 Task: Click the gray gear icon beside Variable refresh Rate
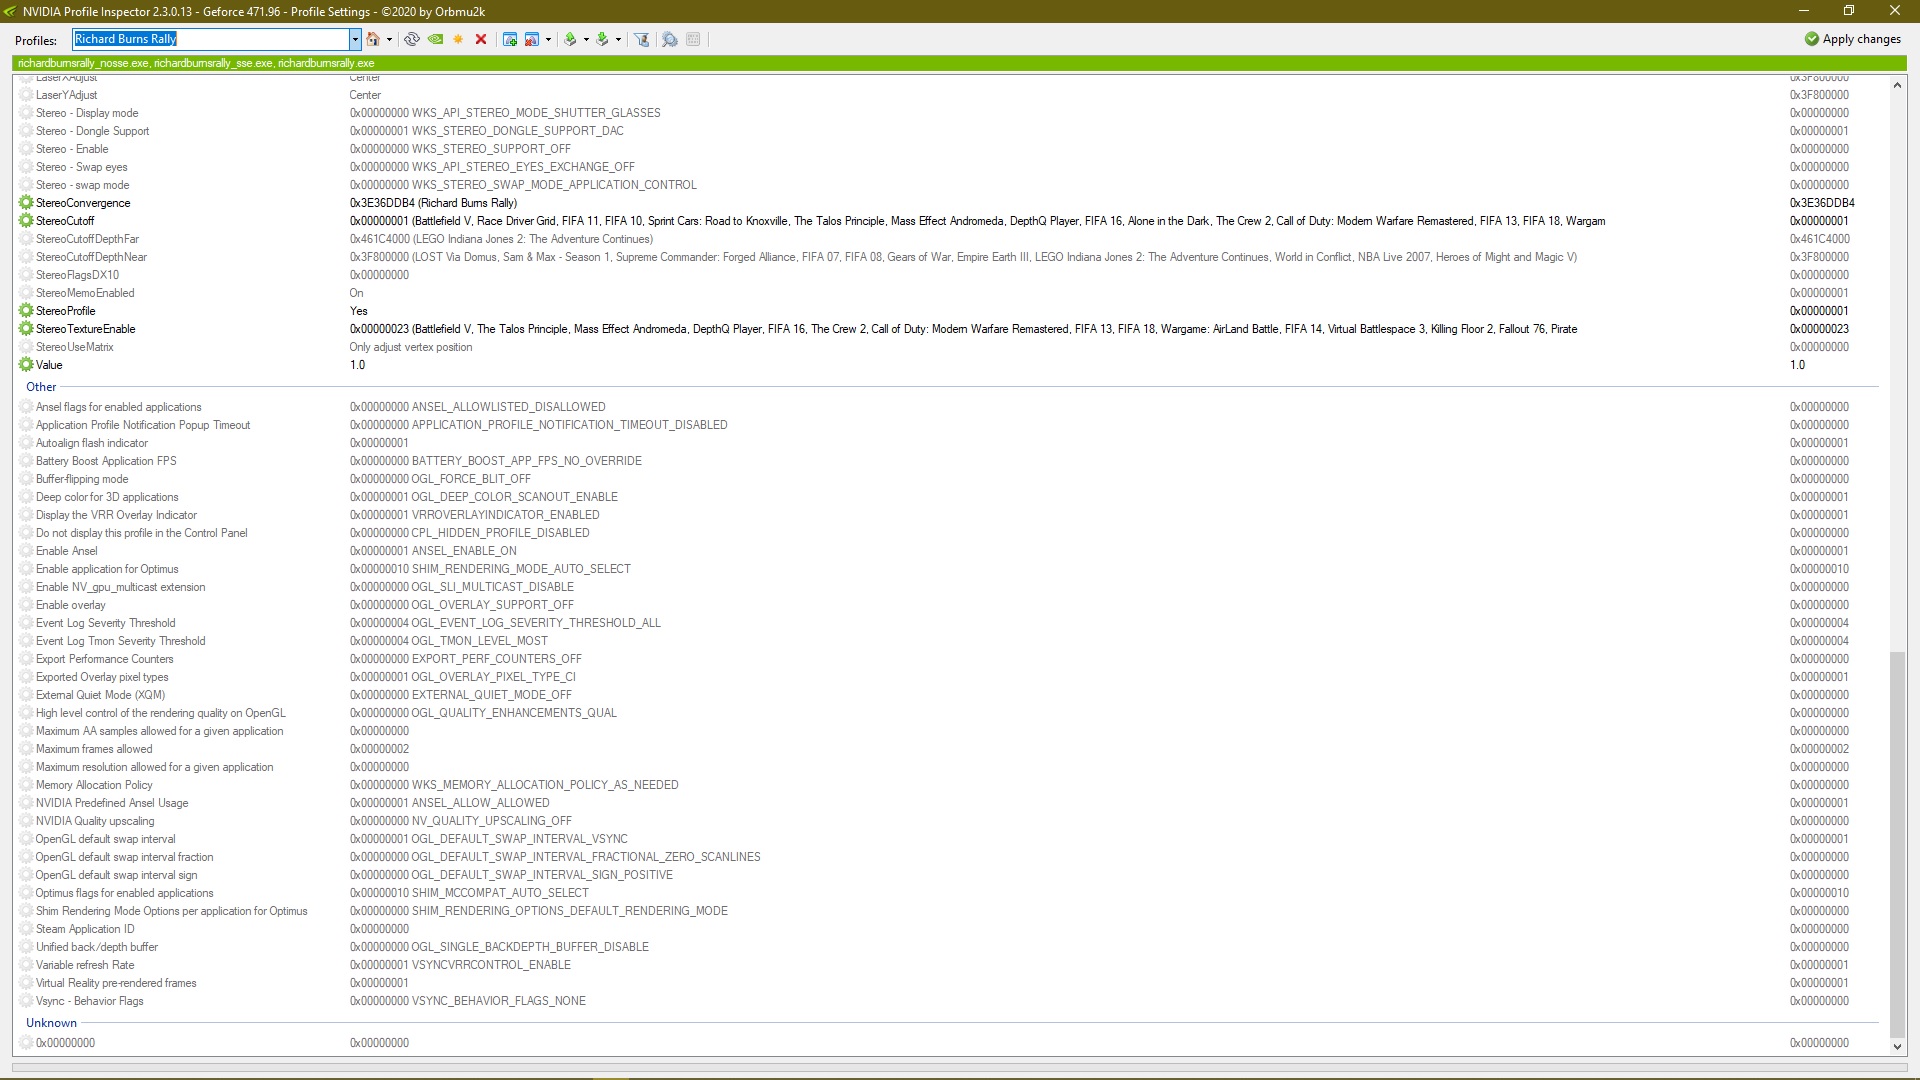(26, 965)
